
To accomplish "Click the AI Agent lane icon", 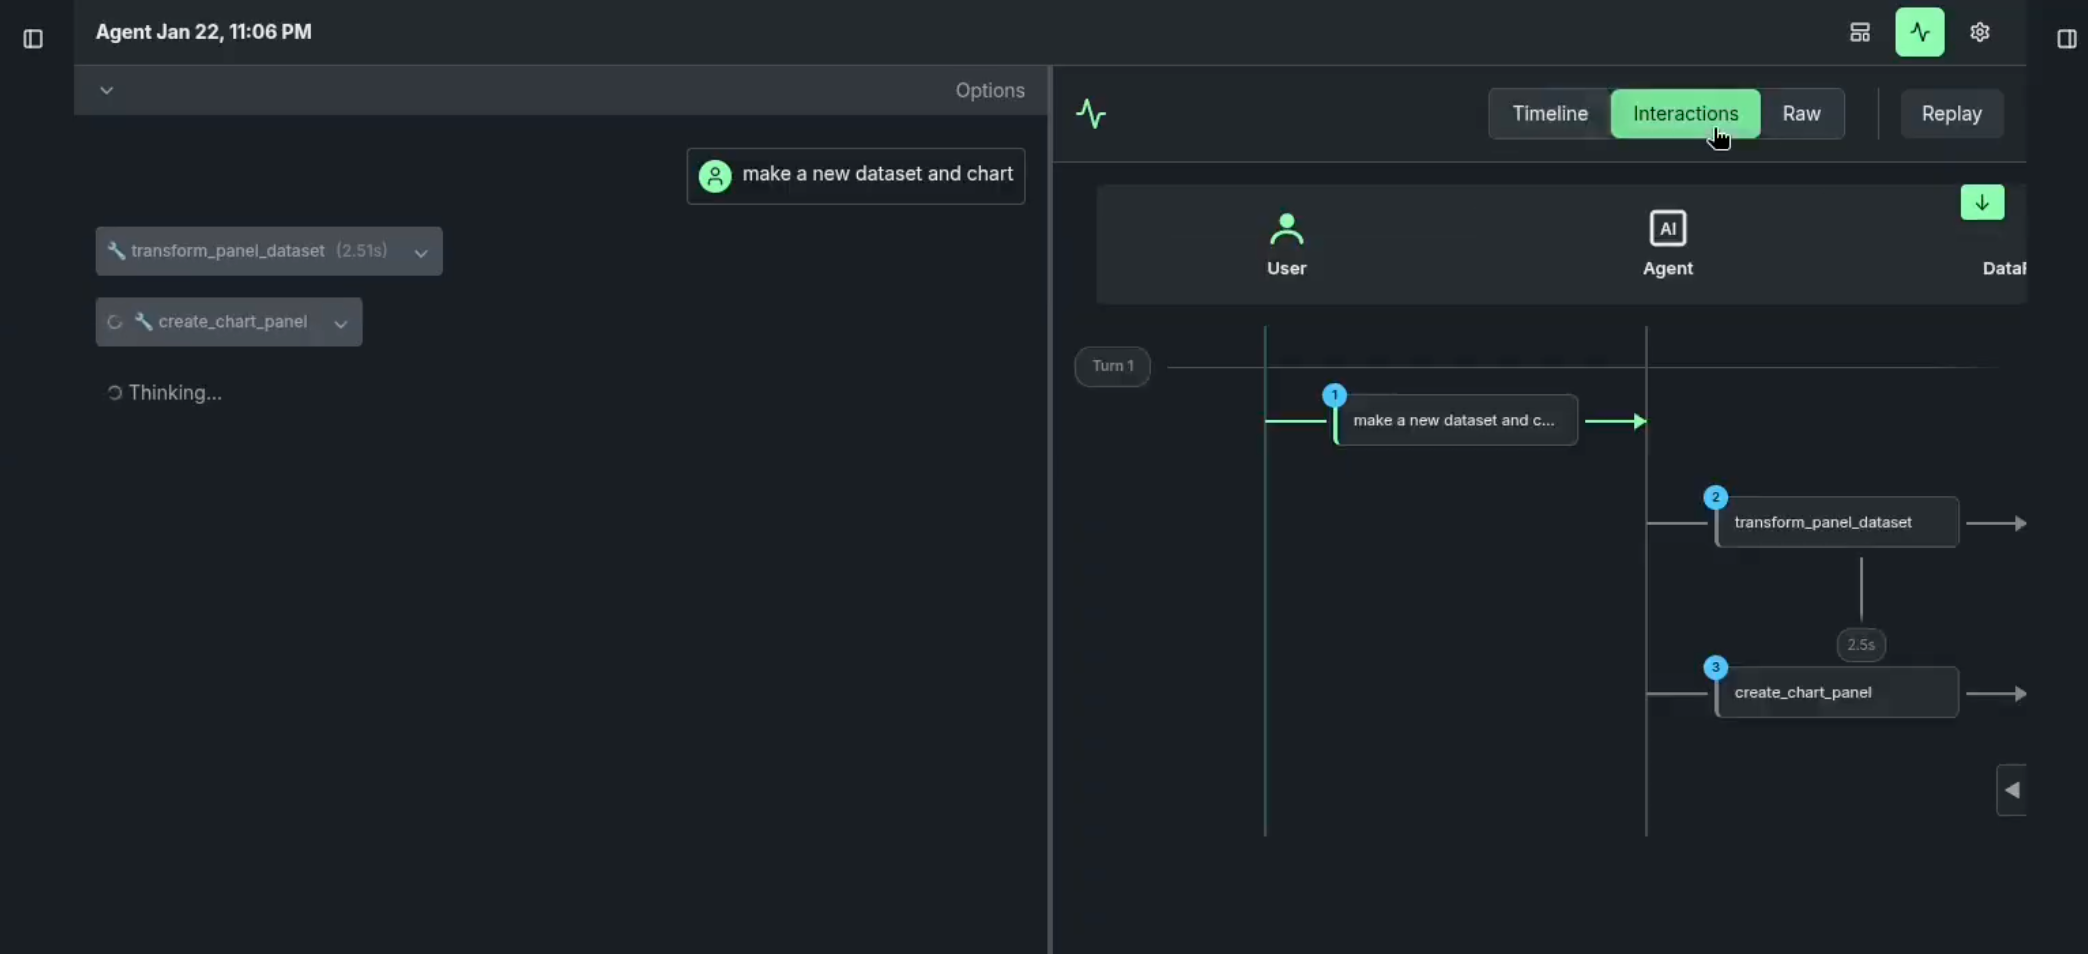I will 1667,229.
